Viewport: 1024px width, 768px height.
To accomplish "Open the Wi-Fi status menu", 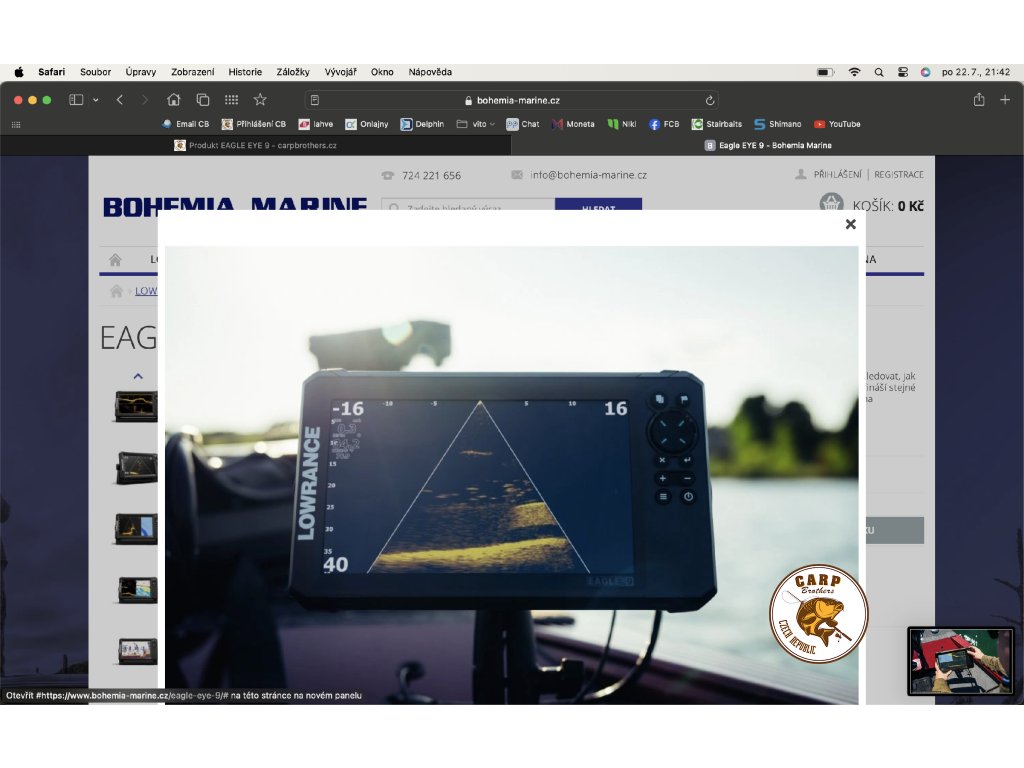I will 854,72.
